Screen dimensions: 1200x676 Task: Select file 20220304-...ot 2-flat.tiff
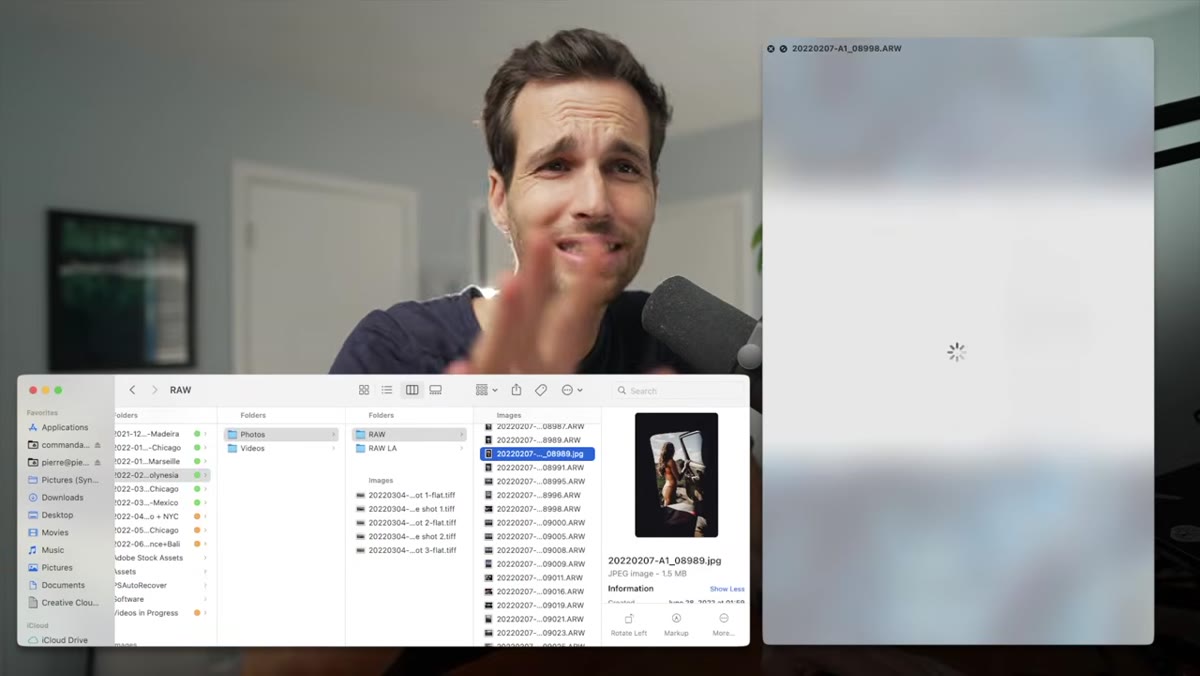(406, 523)
